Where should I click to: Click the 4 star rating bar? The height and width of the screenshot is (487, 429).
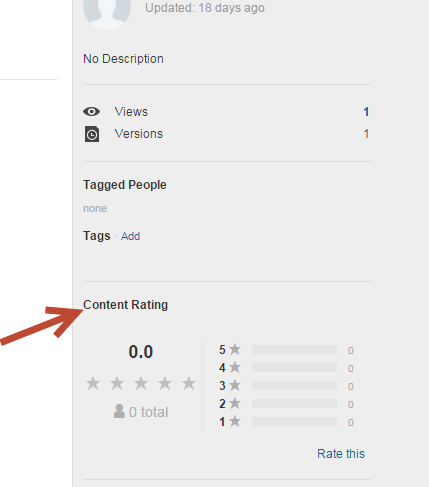[x=294, y=367]
